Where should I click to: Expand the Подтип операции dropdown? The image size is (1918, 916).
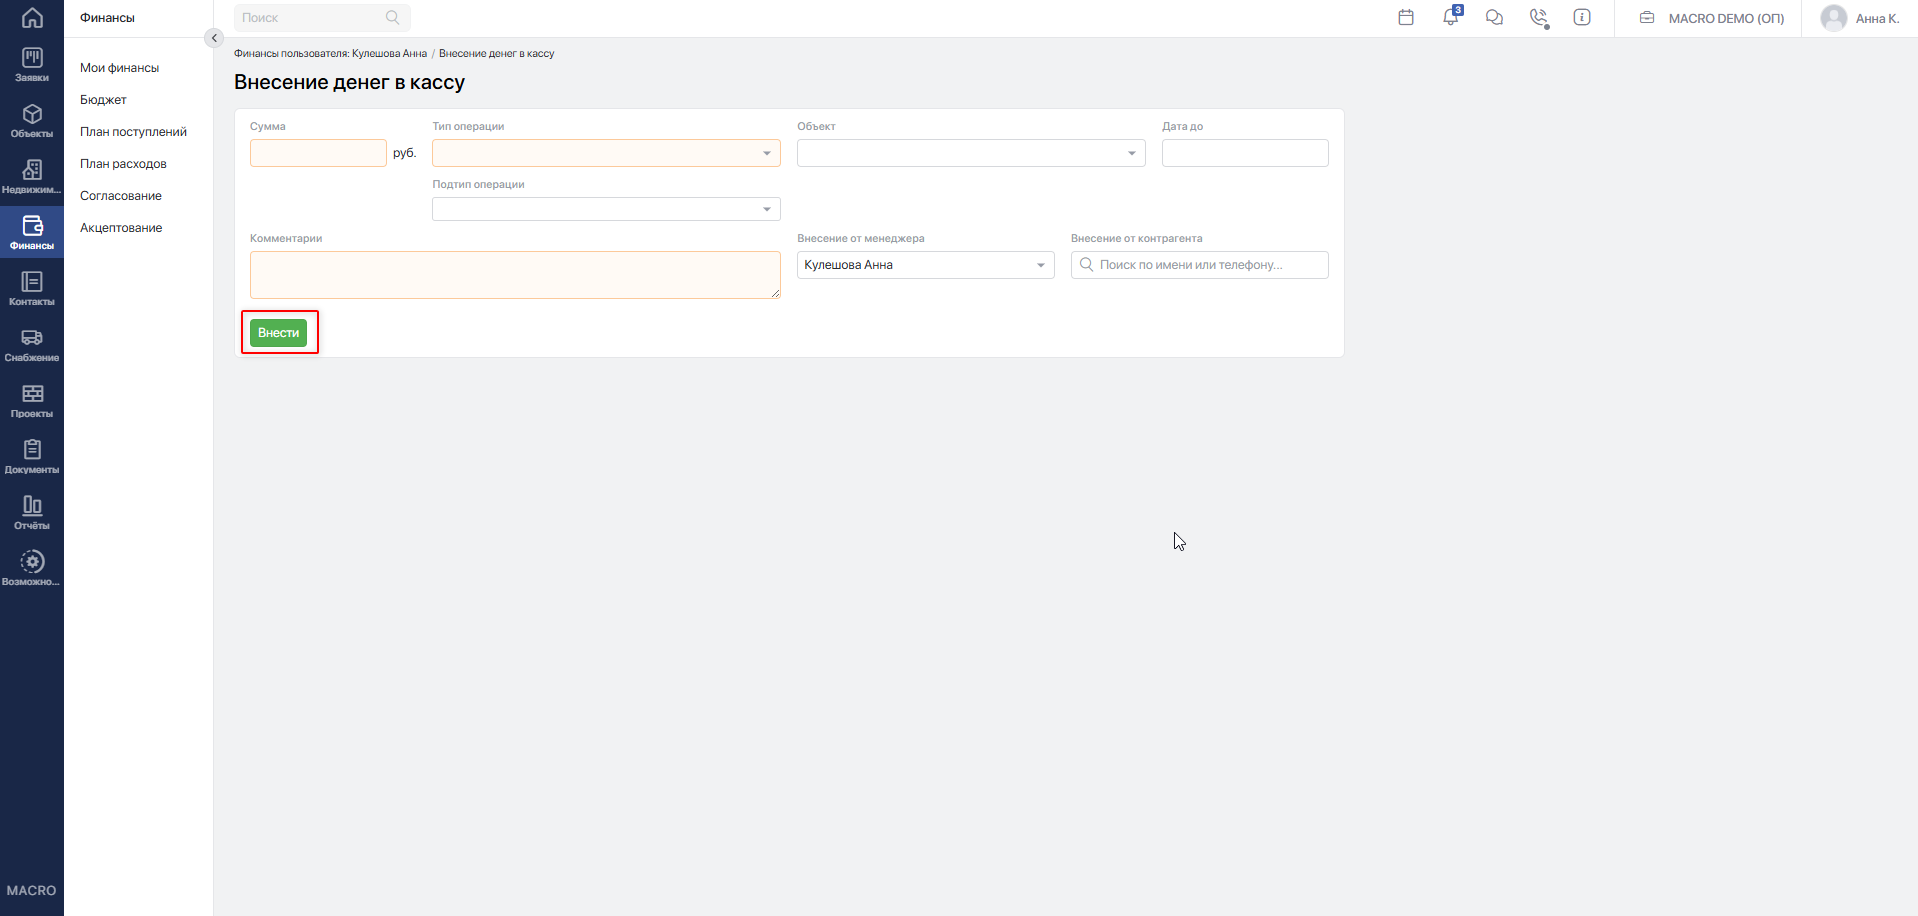606,209
